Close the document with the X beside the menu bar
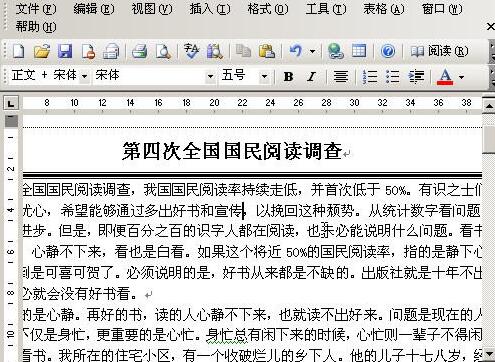495x362 pixels. pyautogui.click(x=491, y=27)
